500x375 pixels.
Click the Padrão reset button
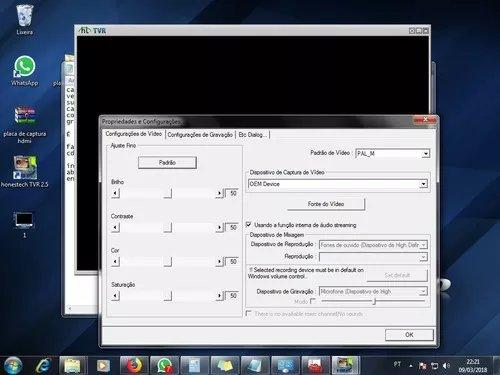point(167,163)
